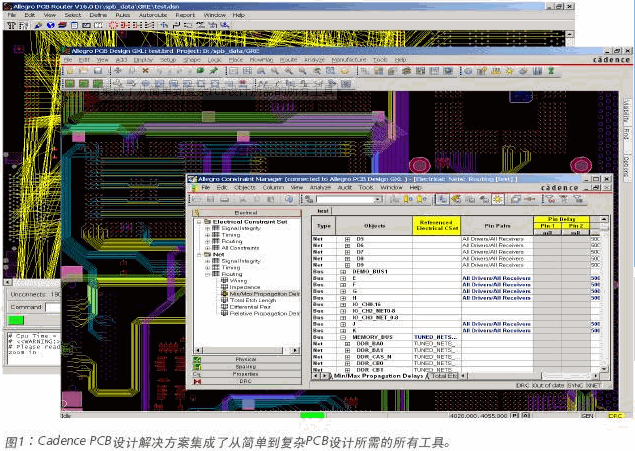Image resolution: width=635 pixels, height=451 pixels.
Task: Select Differential Pair in the Routing tree
Action: point(250,307)
